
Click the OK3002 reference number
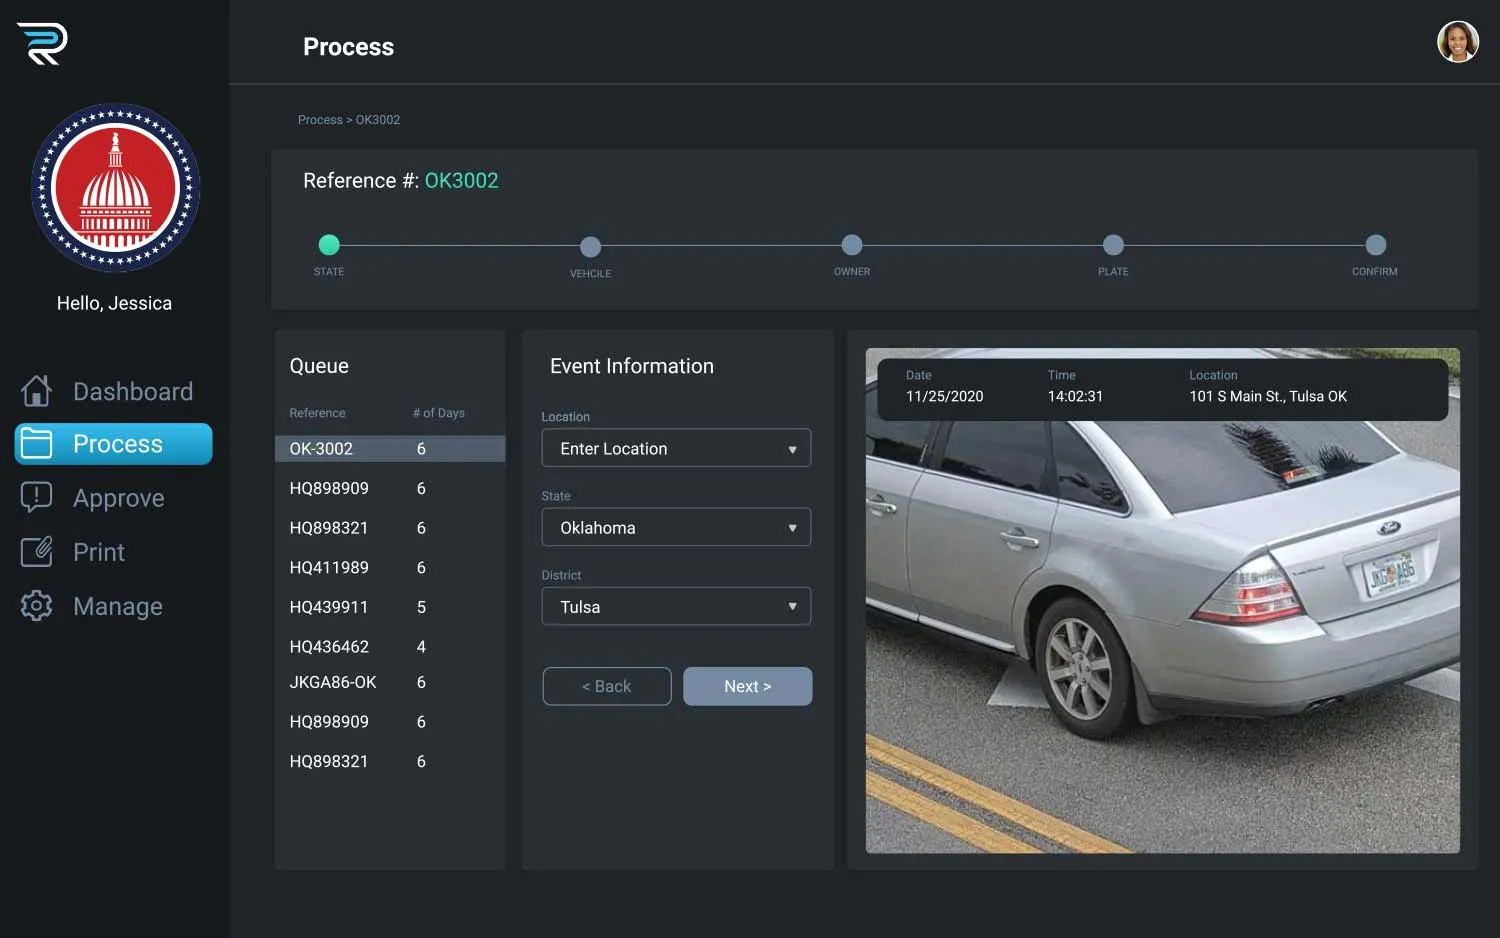click(462, 181)
